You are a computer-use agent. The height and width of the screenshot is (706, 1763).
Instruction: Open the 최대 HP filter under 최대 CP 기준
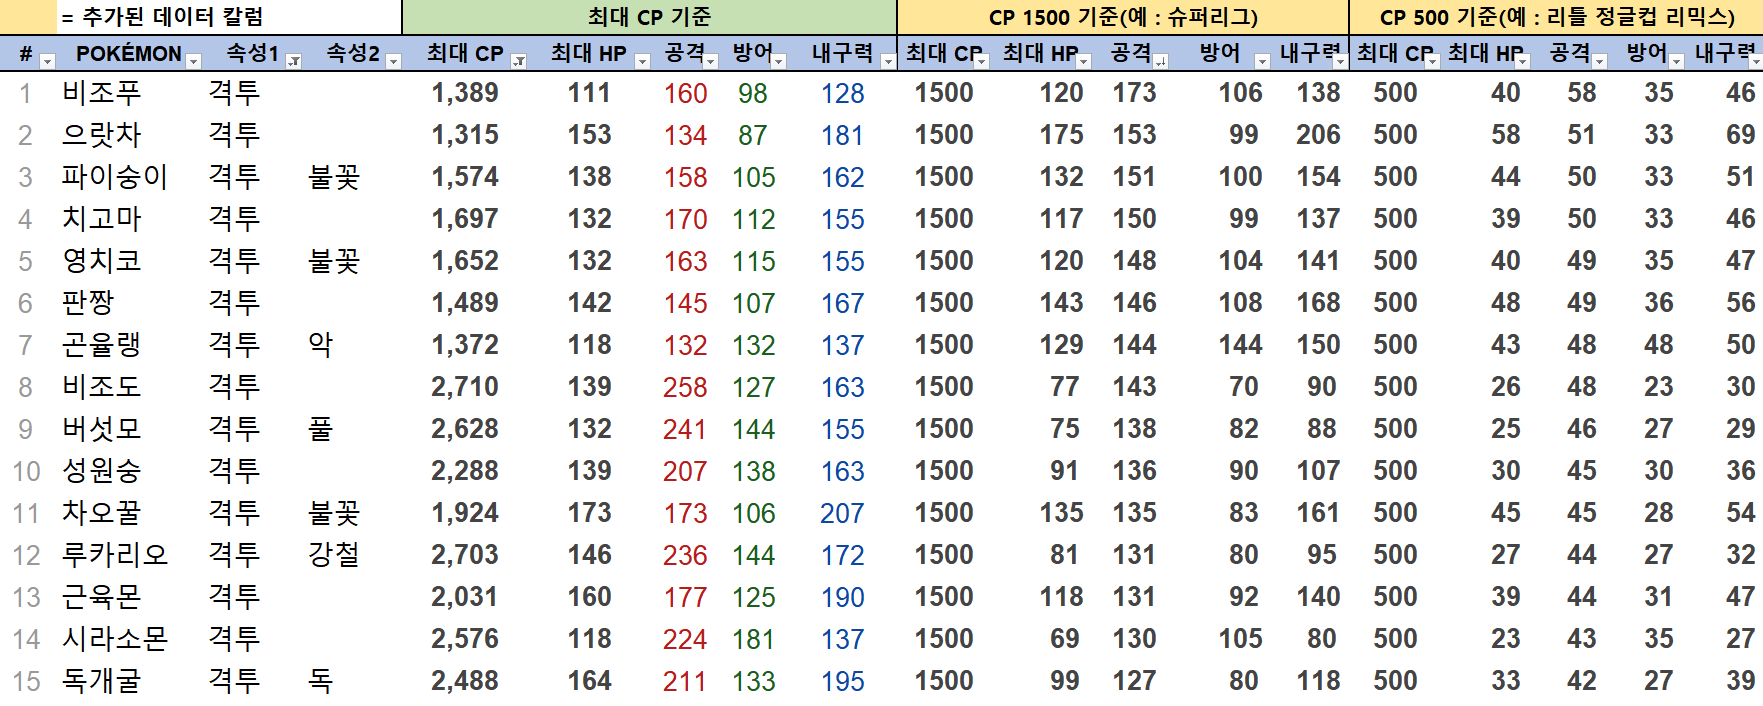[642, 62]
